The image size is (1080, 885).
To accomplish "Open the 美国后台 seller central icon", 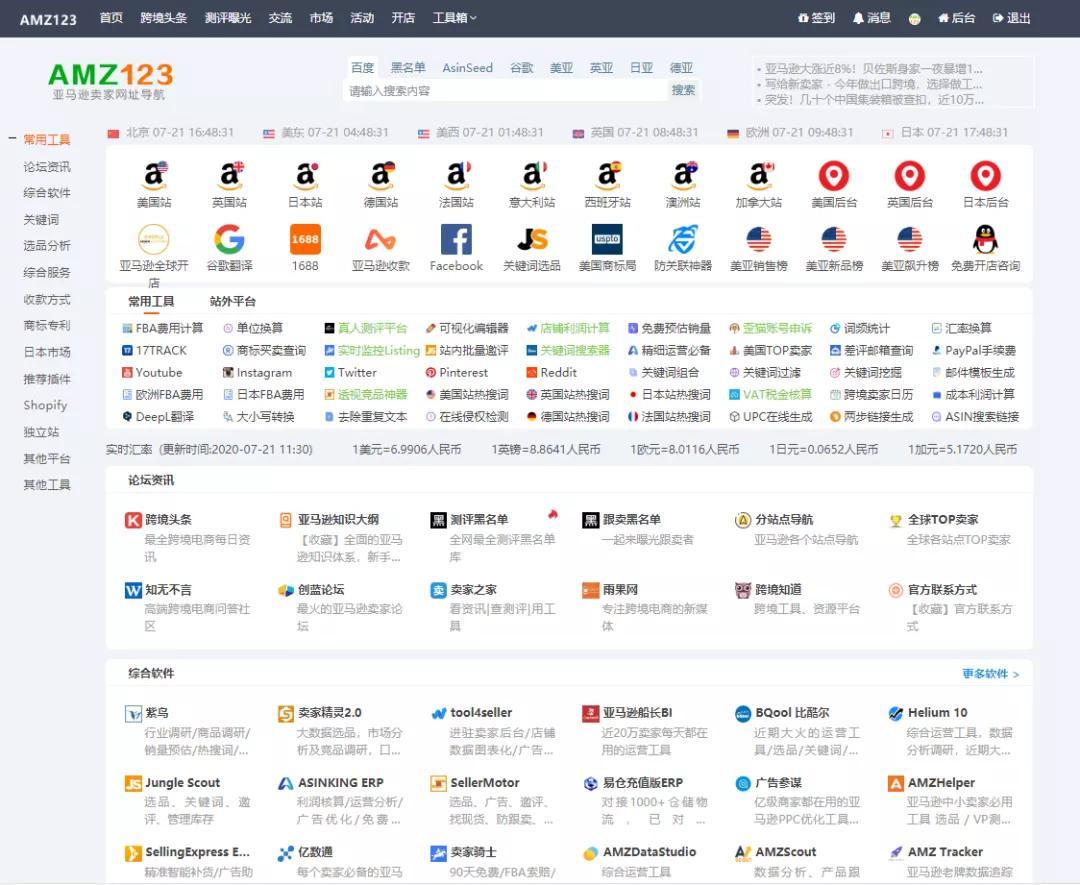I will click(833, 178).
